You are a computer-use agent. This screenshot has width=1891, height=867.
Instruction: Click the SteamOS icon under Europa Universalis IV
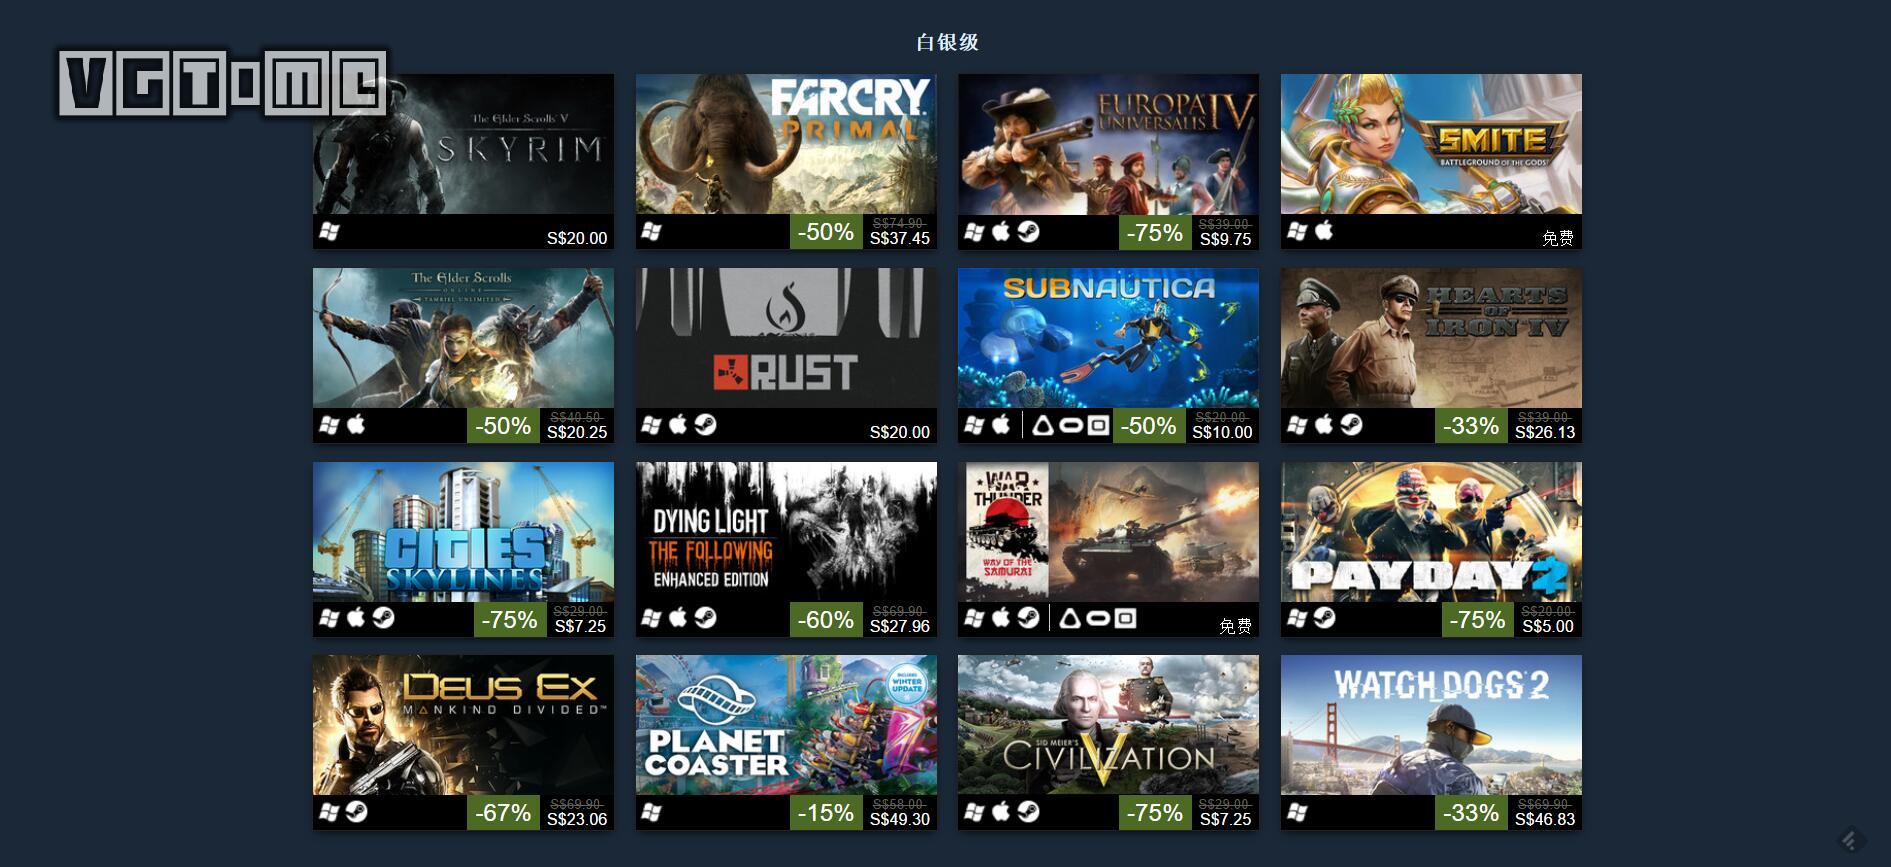[x=1028, y=232]
